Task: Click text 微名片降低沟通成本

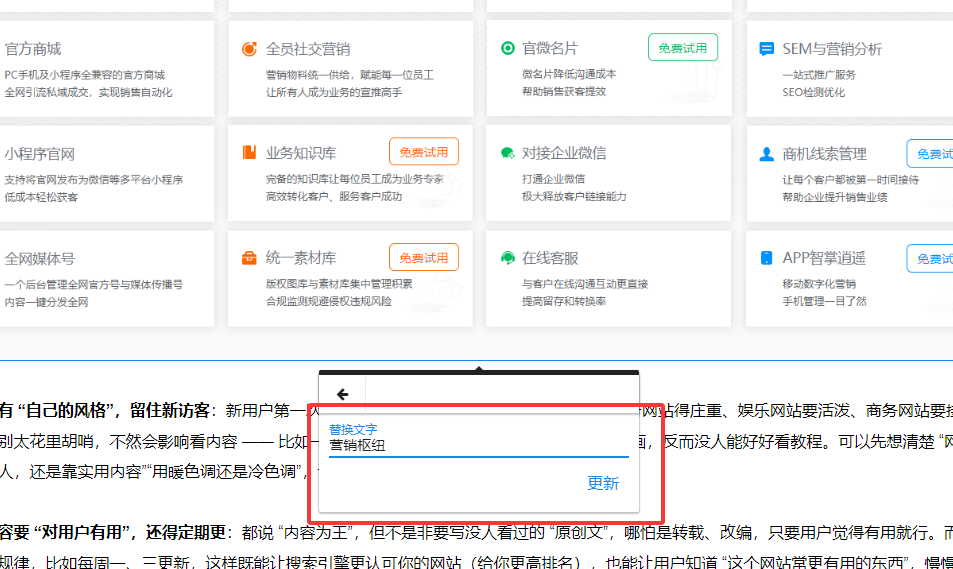Action: pos(569,74)
